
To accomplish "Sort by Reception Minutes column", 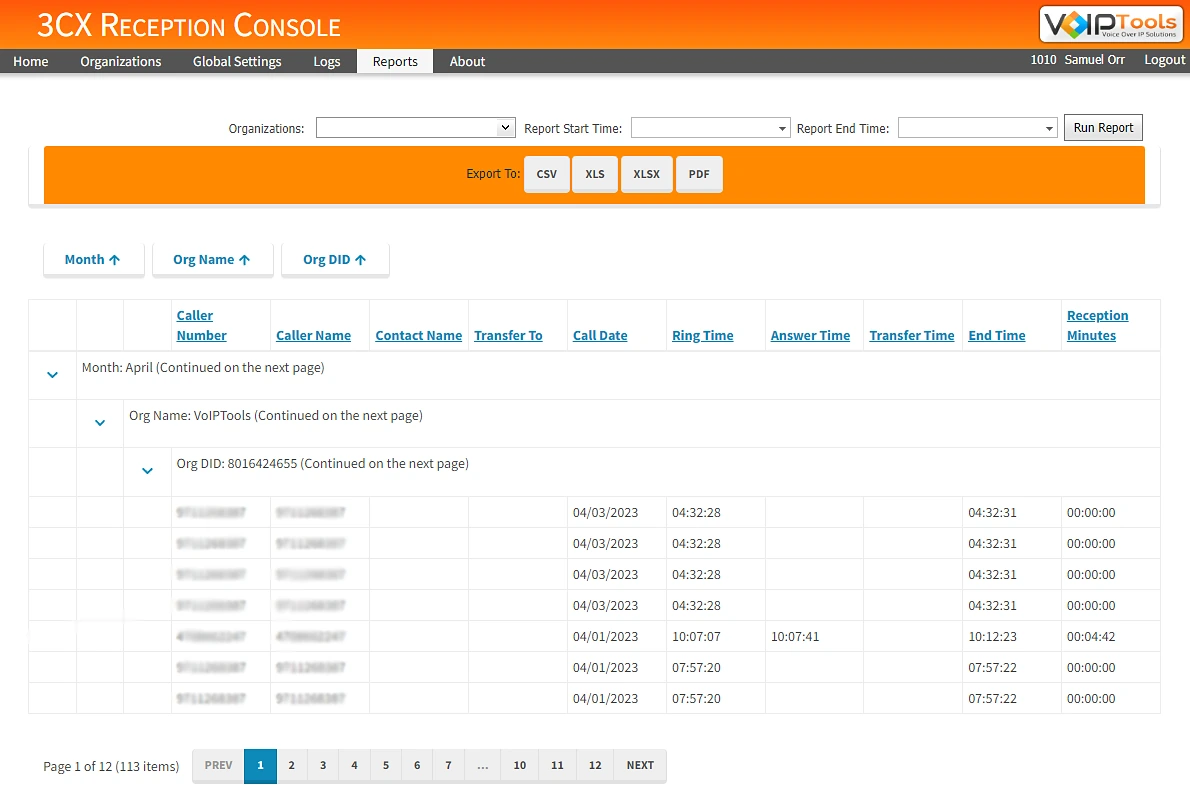I will (1097, 325).
